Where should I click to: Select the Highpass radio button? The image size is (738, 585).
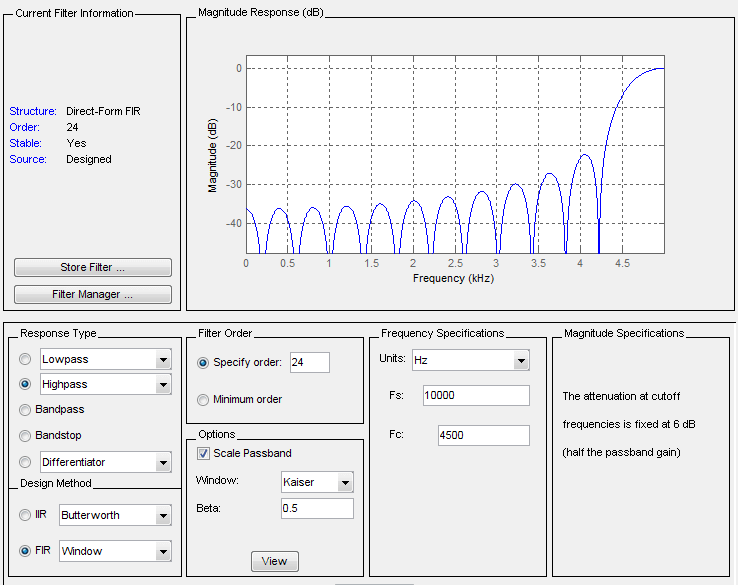tap(26, 384)
